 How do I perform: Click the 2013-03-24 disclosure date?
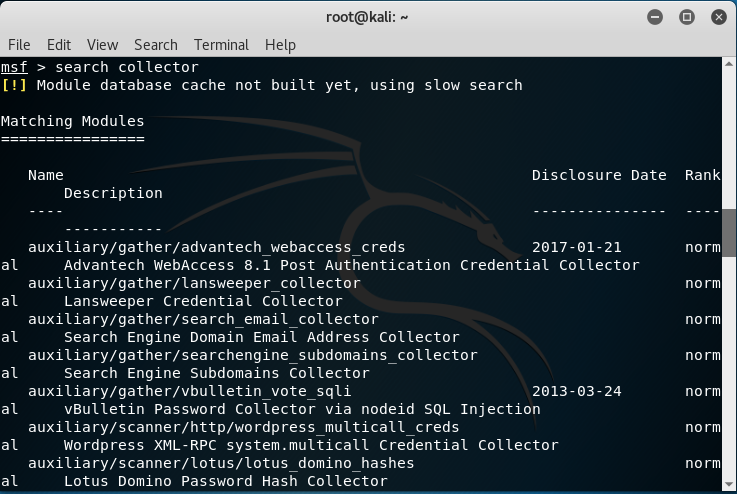pyautogui.click(x=577, y=392)
